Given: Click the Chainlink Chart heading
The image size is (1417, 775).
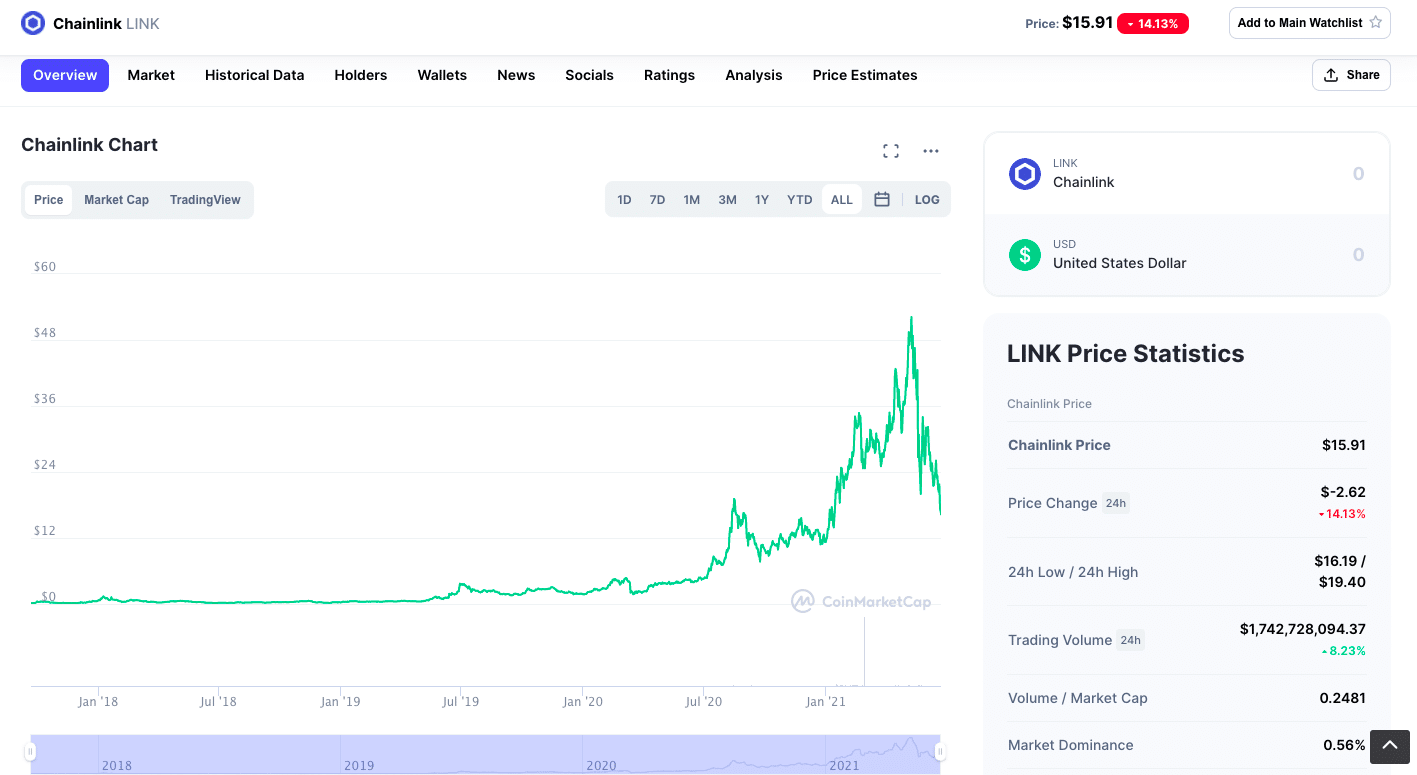Looking at the screenshot, I should coord(89,145).
